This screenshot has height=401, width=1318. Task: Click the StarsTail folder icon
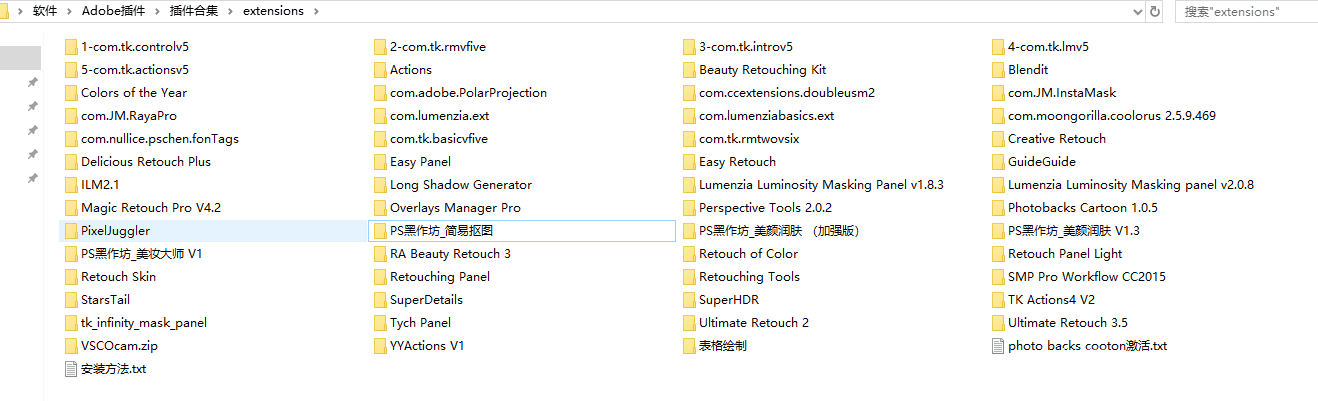(71, 300)
